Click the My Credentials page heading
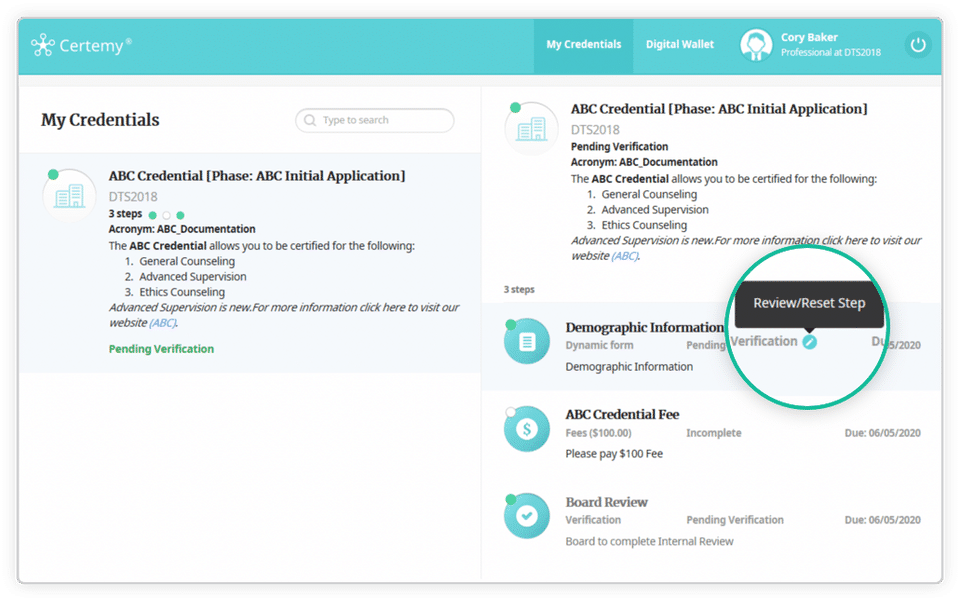The image size is (960, 601). (100, 120)
